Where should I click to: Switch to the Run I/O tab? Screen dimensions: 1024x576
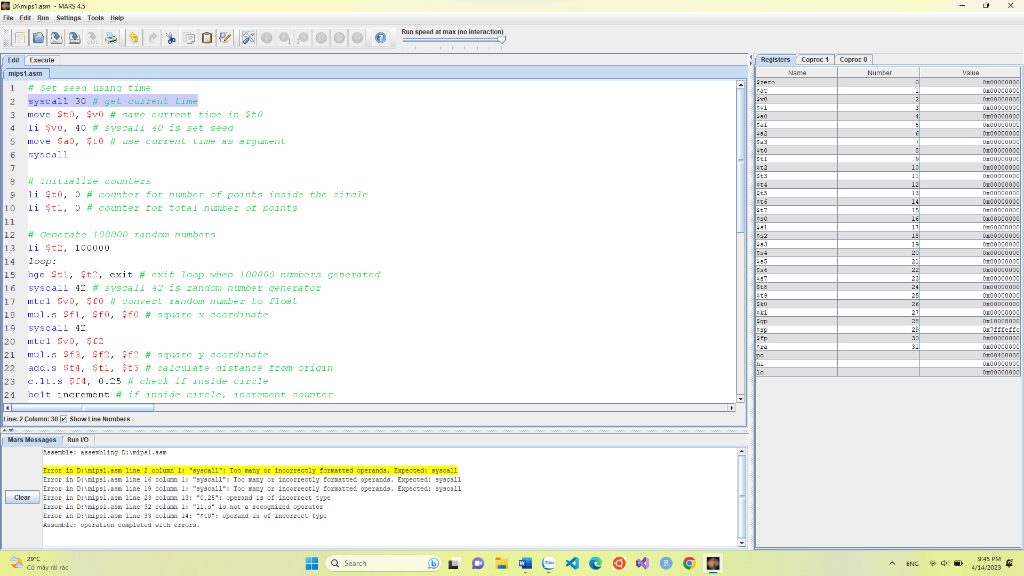tap(78, 440)
